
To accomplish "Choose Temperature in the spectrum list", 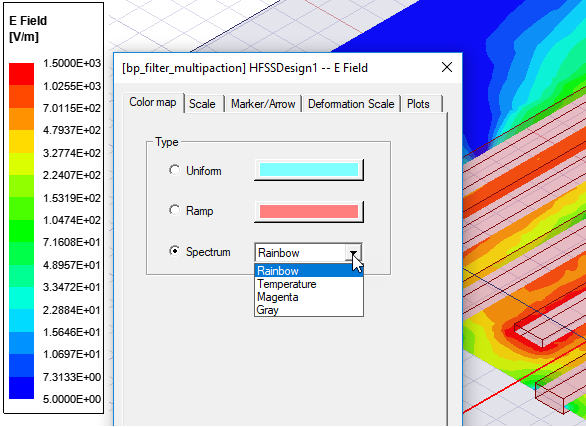I will pyautogui.click(x=309, y=284).
